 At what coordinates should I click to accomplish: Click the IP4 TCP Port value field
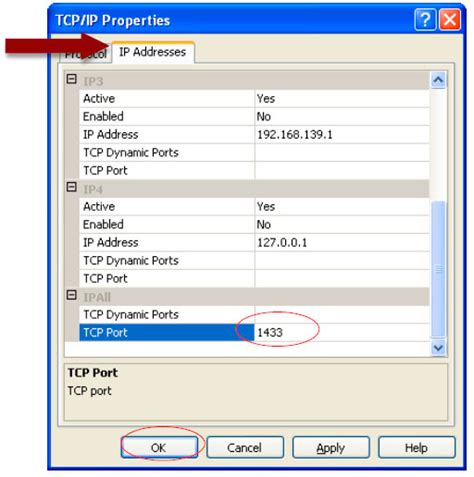(342, 279)
